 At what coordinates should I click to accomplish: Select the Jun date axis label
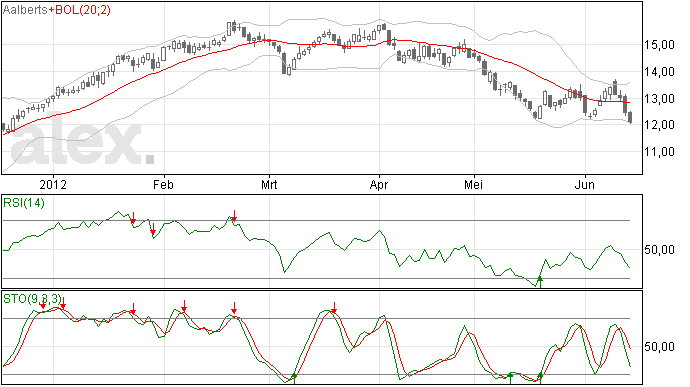(585, 184)
